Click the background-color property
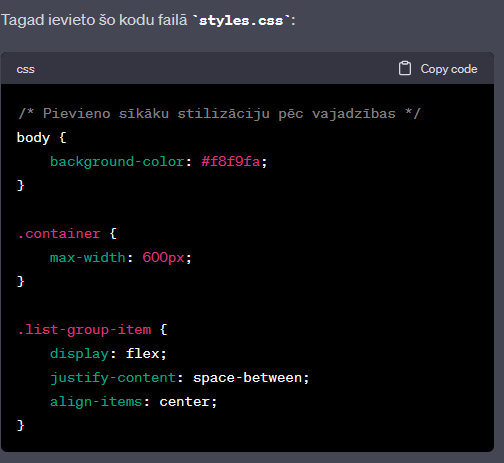This screenshot has width=504, height=463. coord(117,162)
